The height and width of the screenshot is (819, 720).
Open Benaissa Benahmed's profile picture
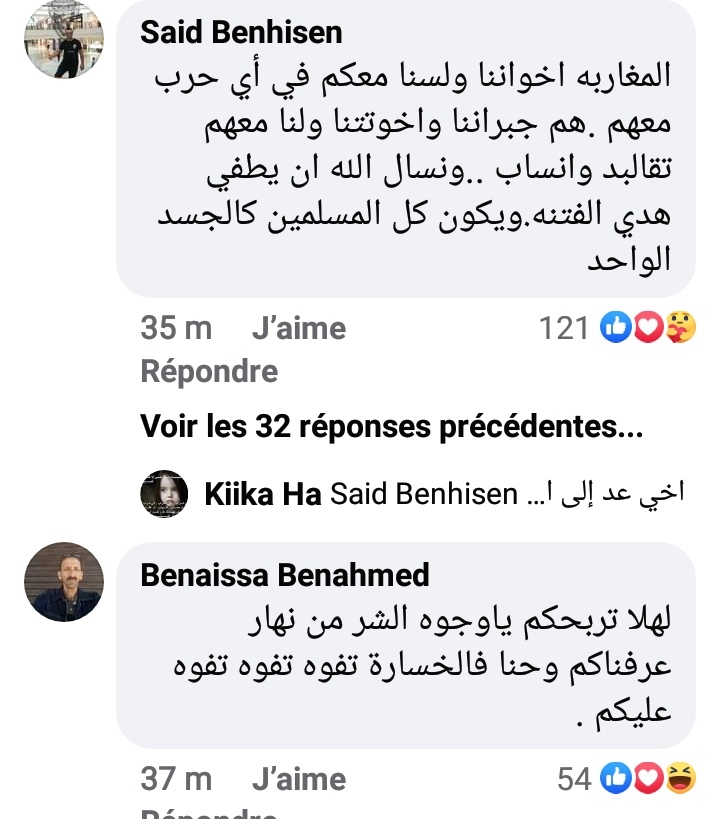pos(64,582)
